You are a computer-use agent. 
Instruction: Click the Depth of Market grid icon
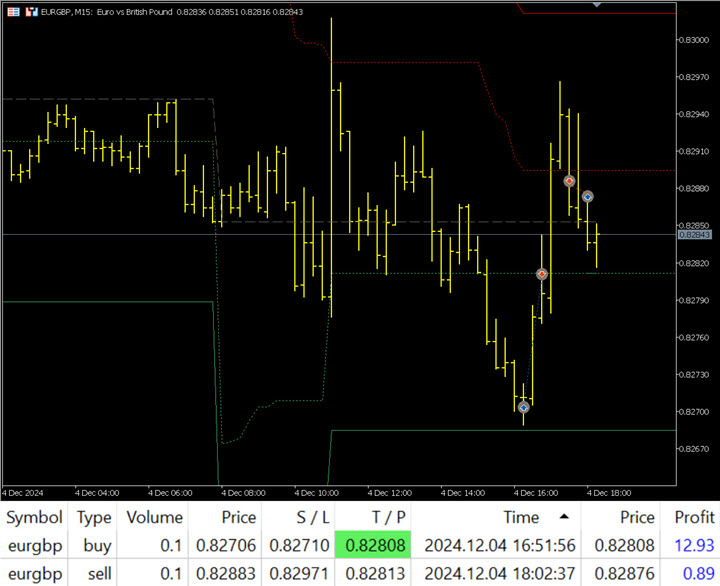pyautogui.click(x=13, y=12)
